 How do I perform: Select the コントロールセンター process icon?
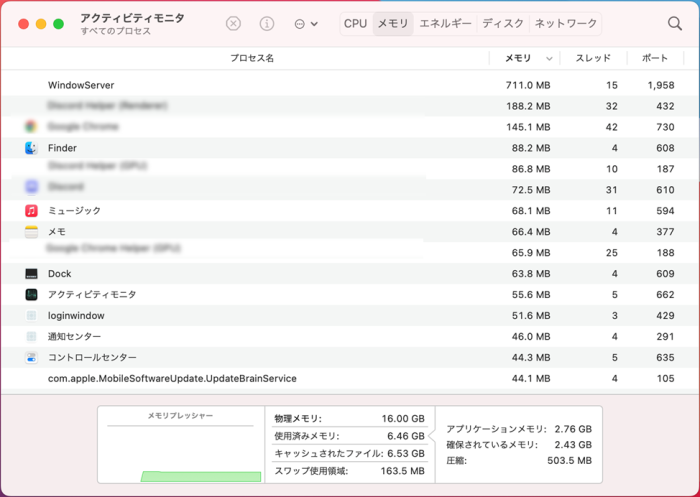31,358
